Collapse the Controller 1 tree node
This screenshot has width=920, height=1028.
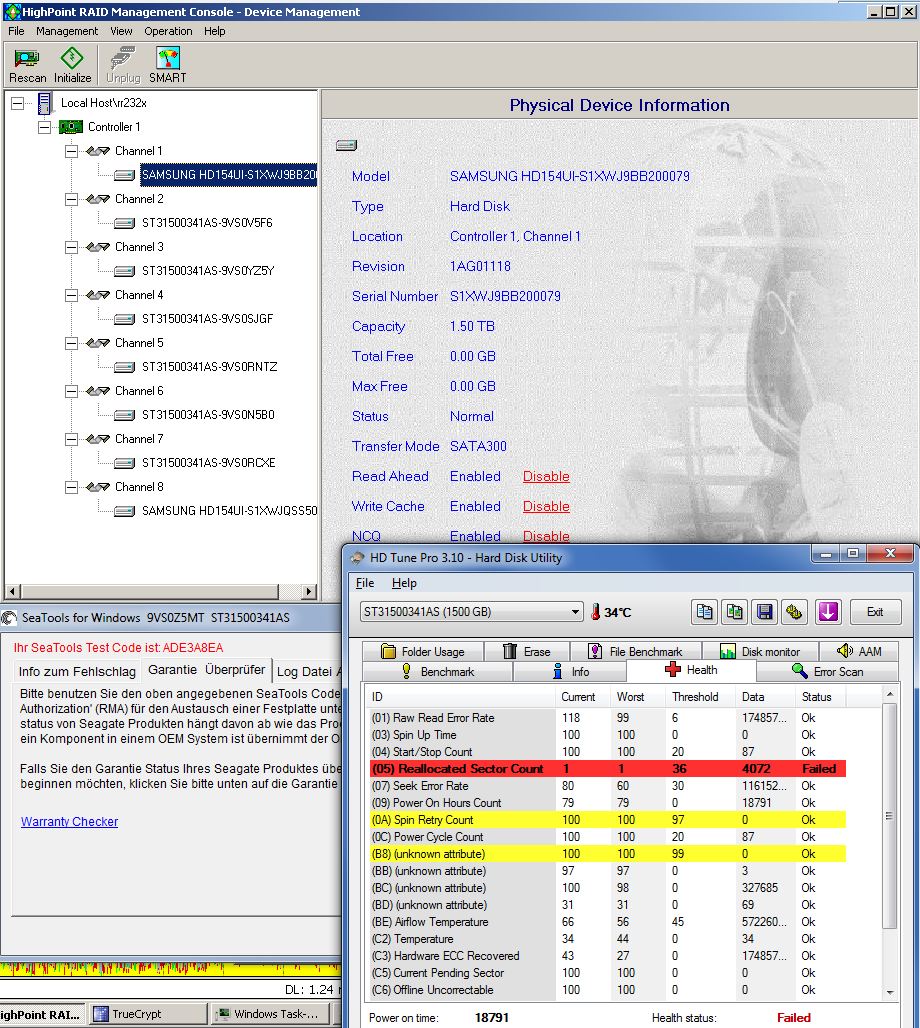[x=44, y=127]
